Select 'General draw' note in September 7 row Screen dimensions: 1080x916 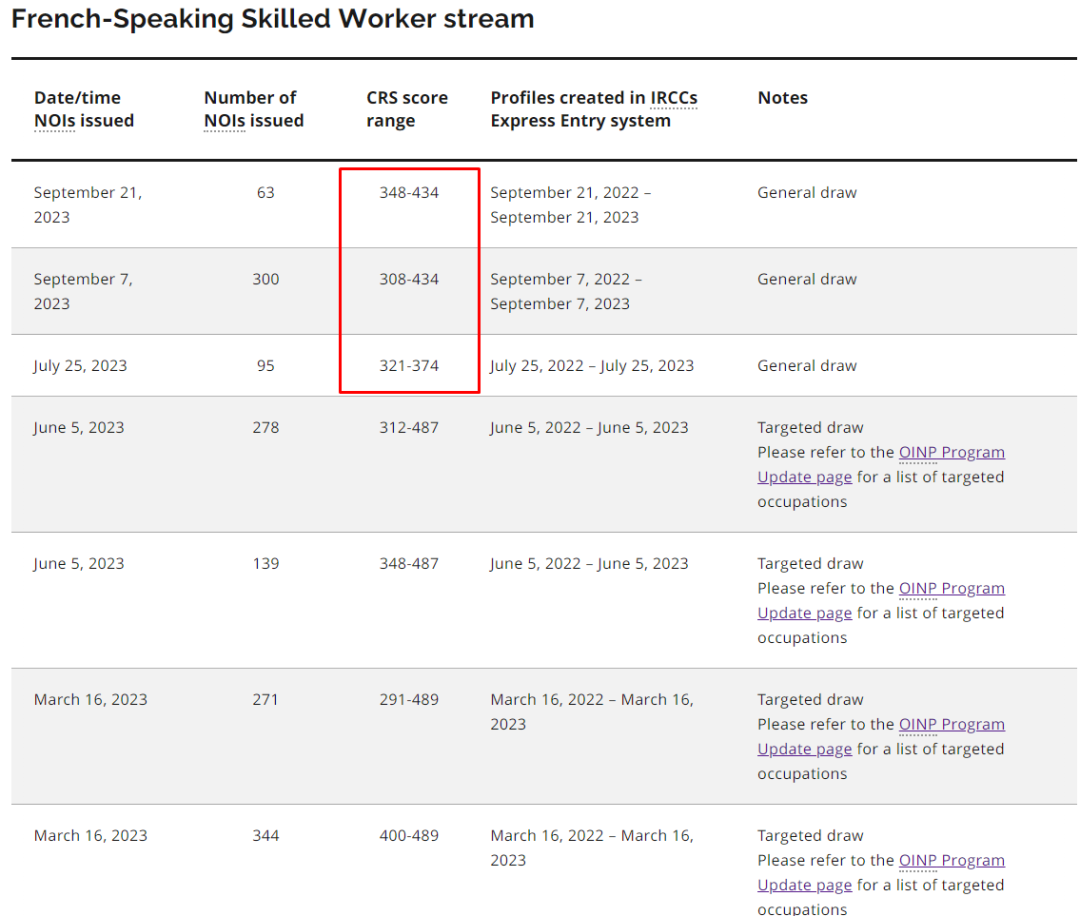[807, 280]
